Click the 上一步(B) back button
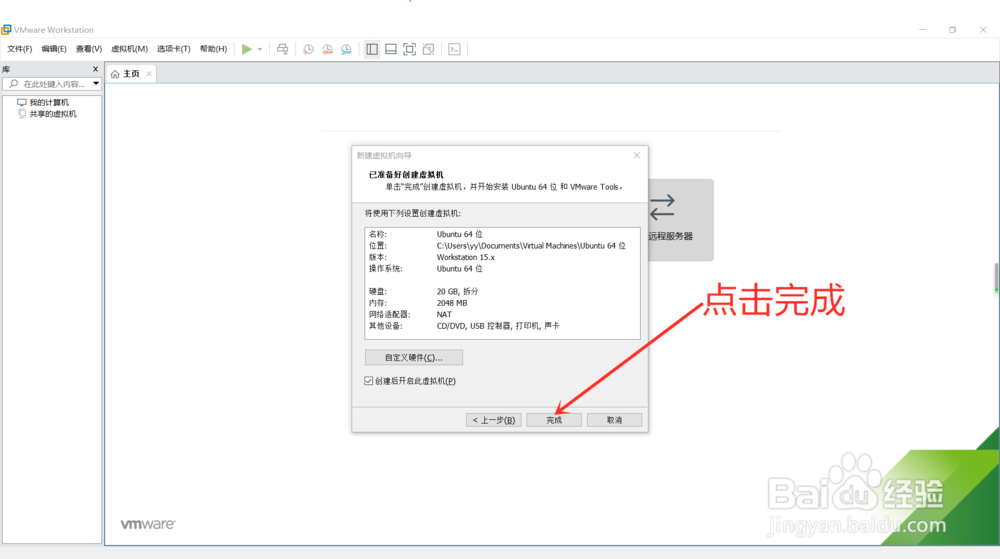The height and width of the screenshot is (559, 1000). click(494, 420)
